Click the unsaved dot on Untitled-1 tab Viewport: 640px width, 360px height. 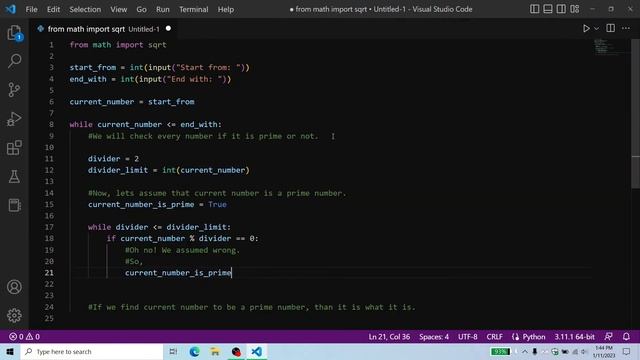(x=168, y=29)
